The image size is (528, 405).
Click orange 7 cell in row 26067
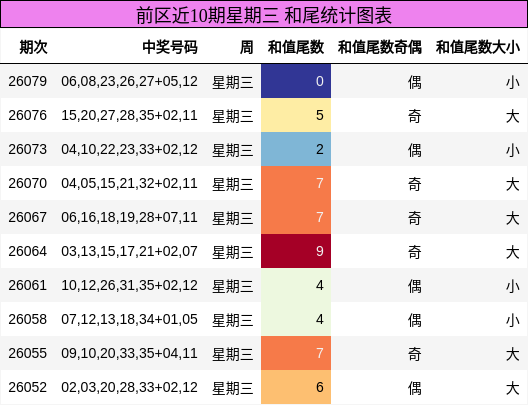click(x=296, y=217)
